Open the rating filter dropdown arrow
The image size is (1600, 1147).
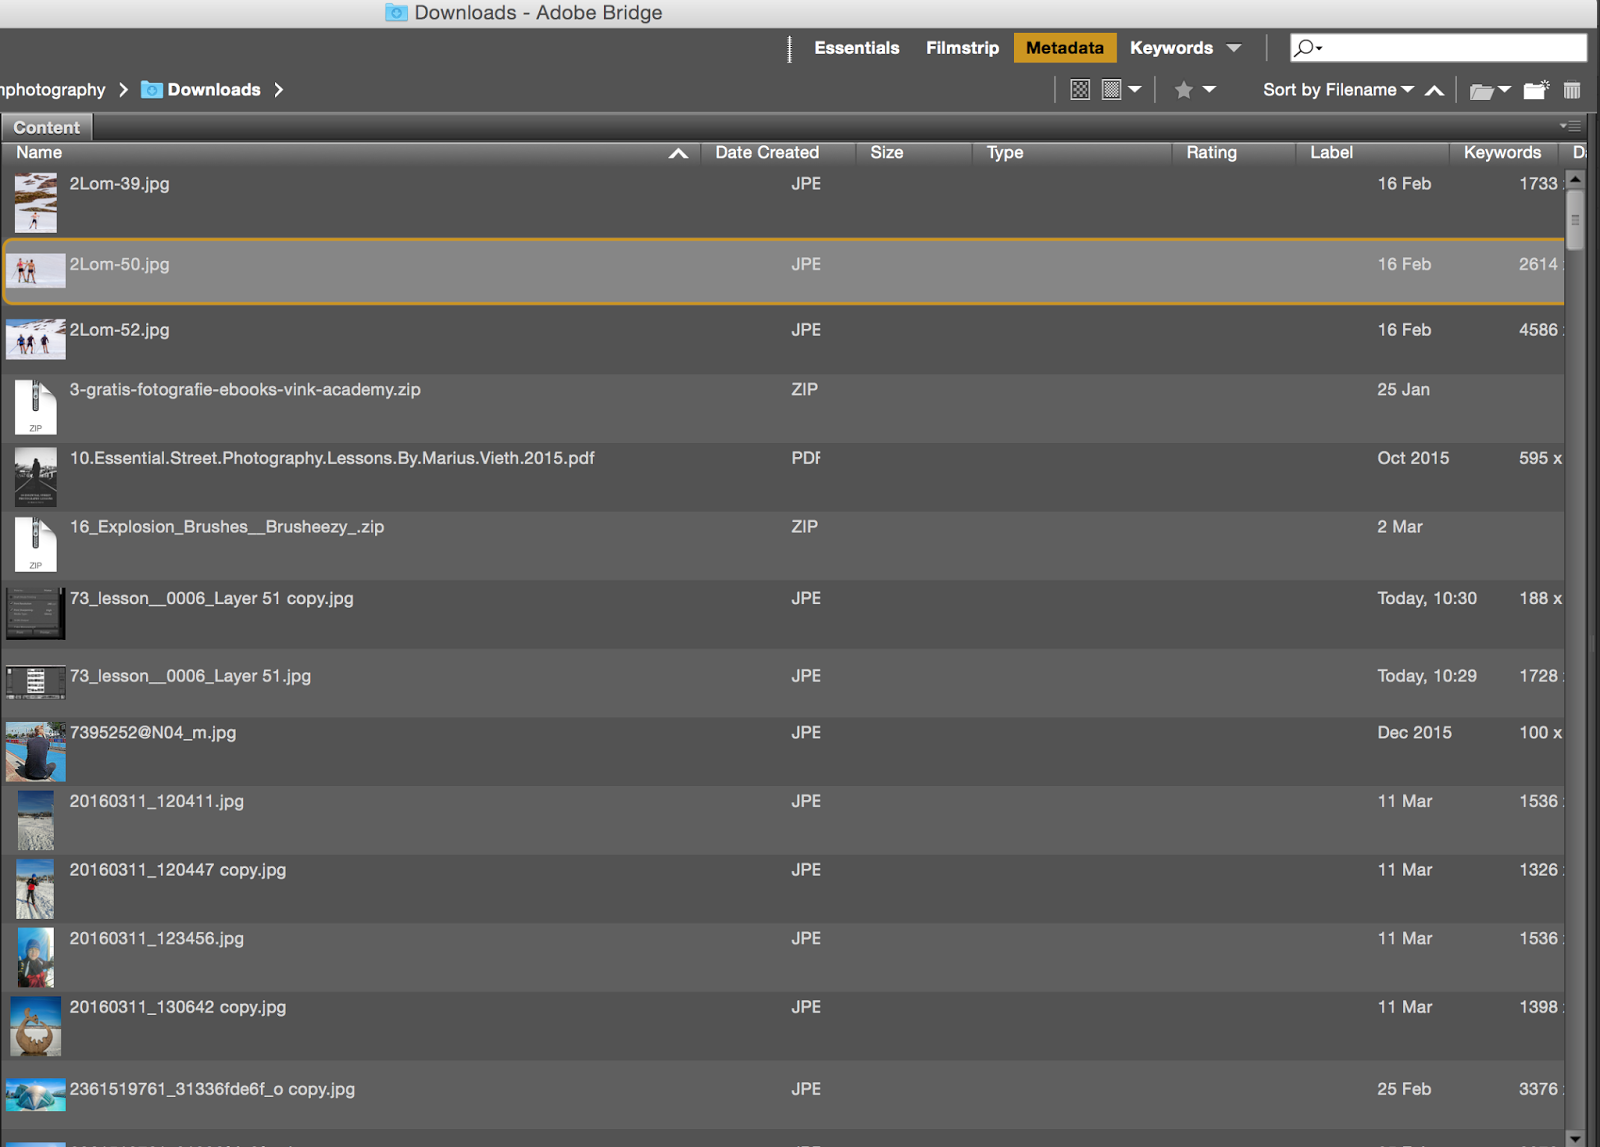pos(1210,90)
